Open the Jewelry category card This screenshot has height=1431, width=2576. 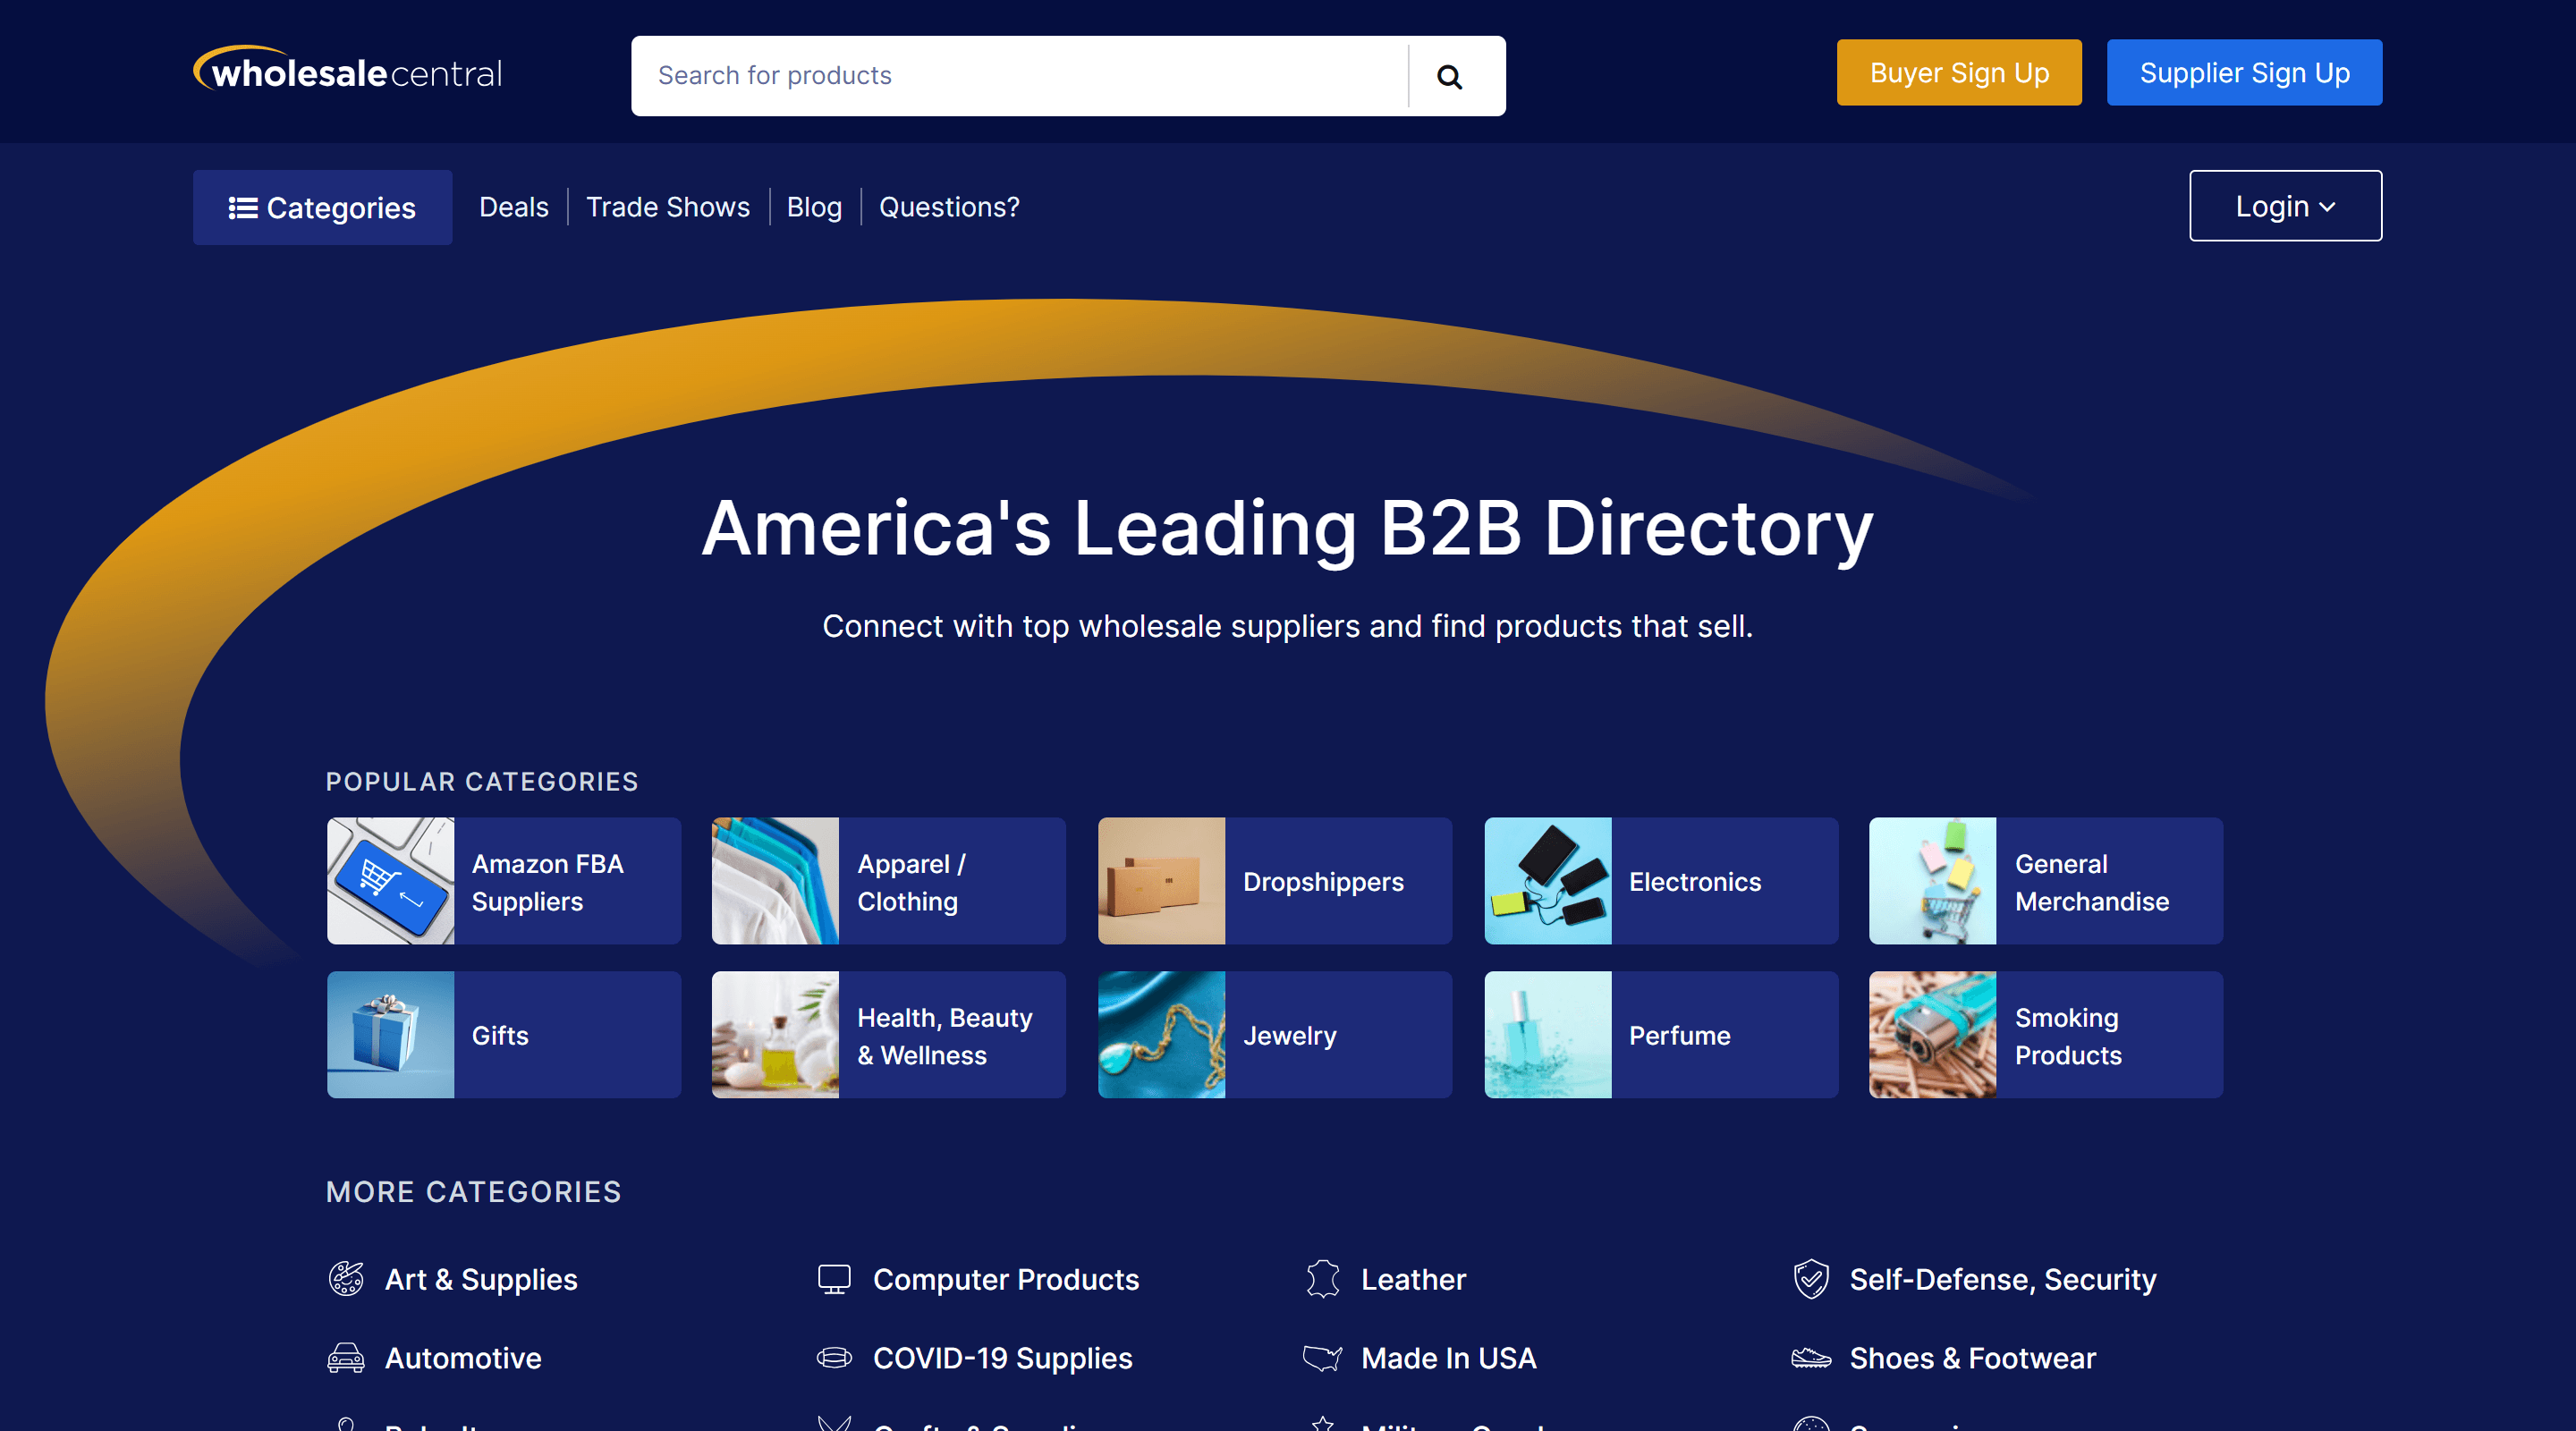click(1274, 1035)
